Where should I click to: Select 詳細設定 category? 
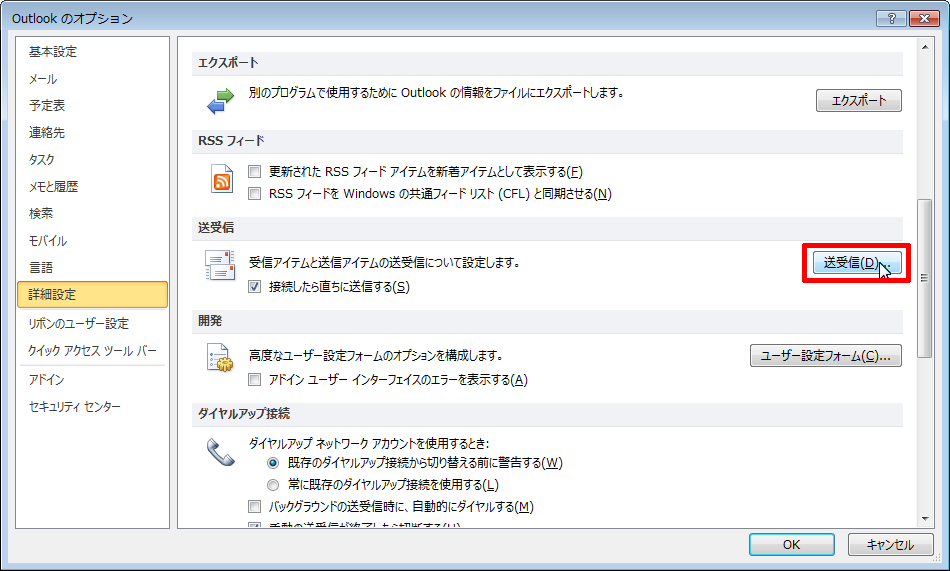(x=92, y=295)
